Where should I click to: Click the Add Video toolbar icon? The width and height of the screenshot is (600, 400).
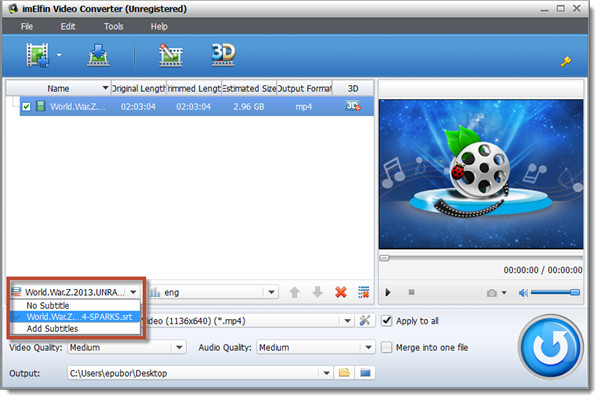point(38,55)
